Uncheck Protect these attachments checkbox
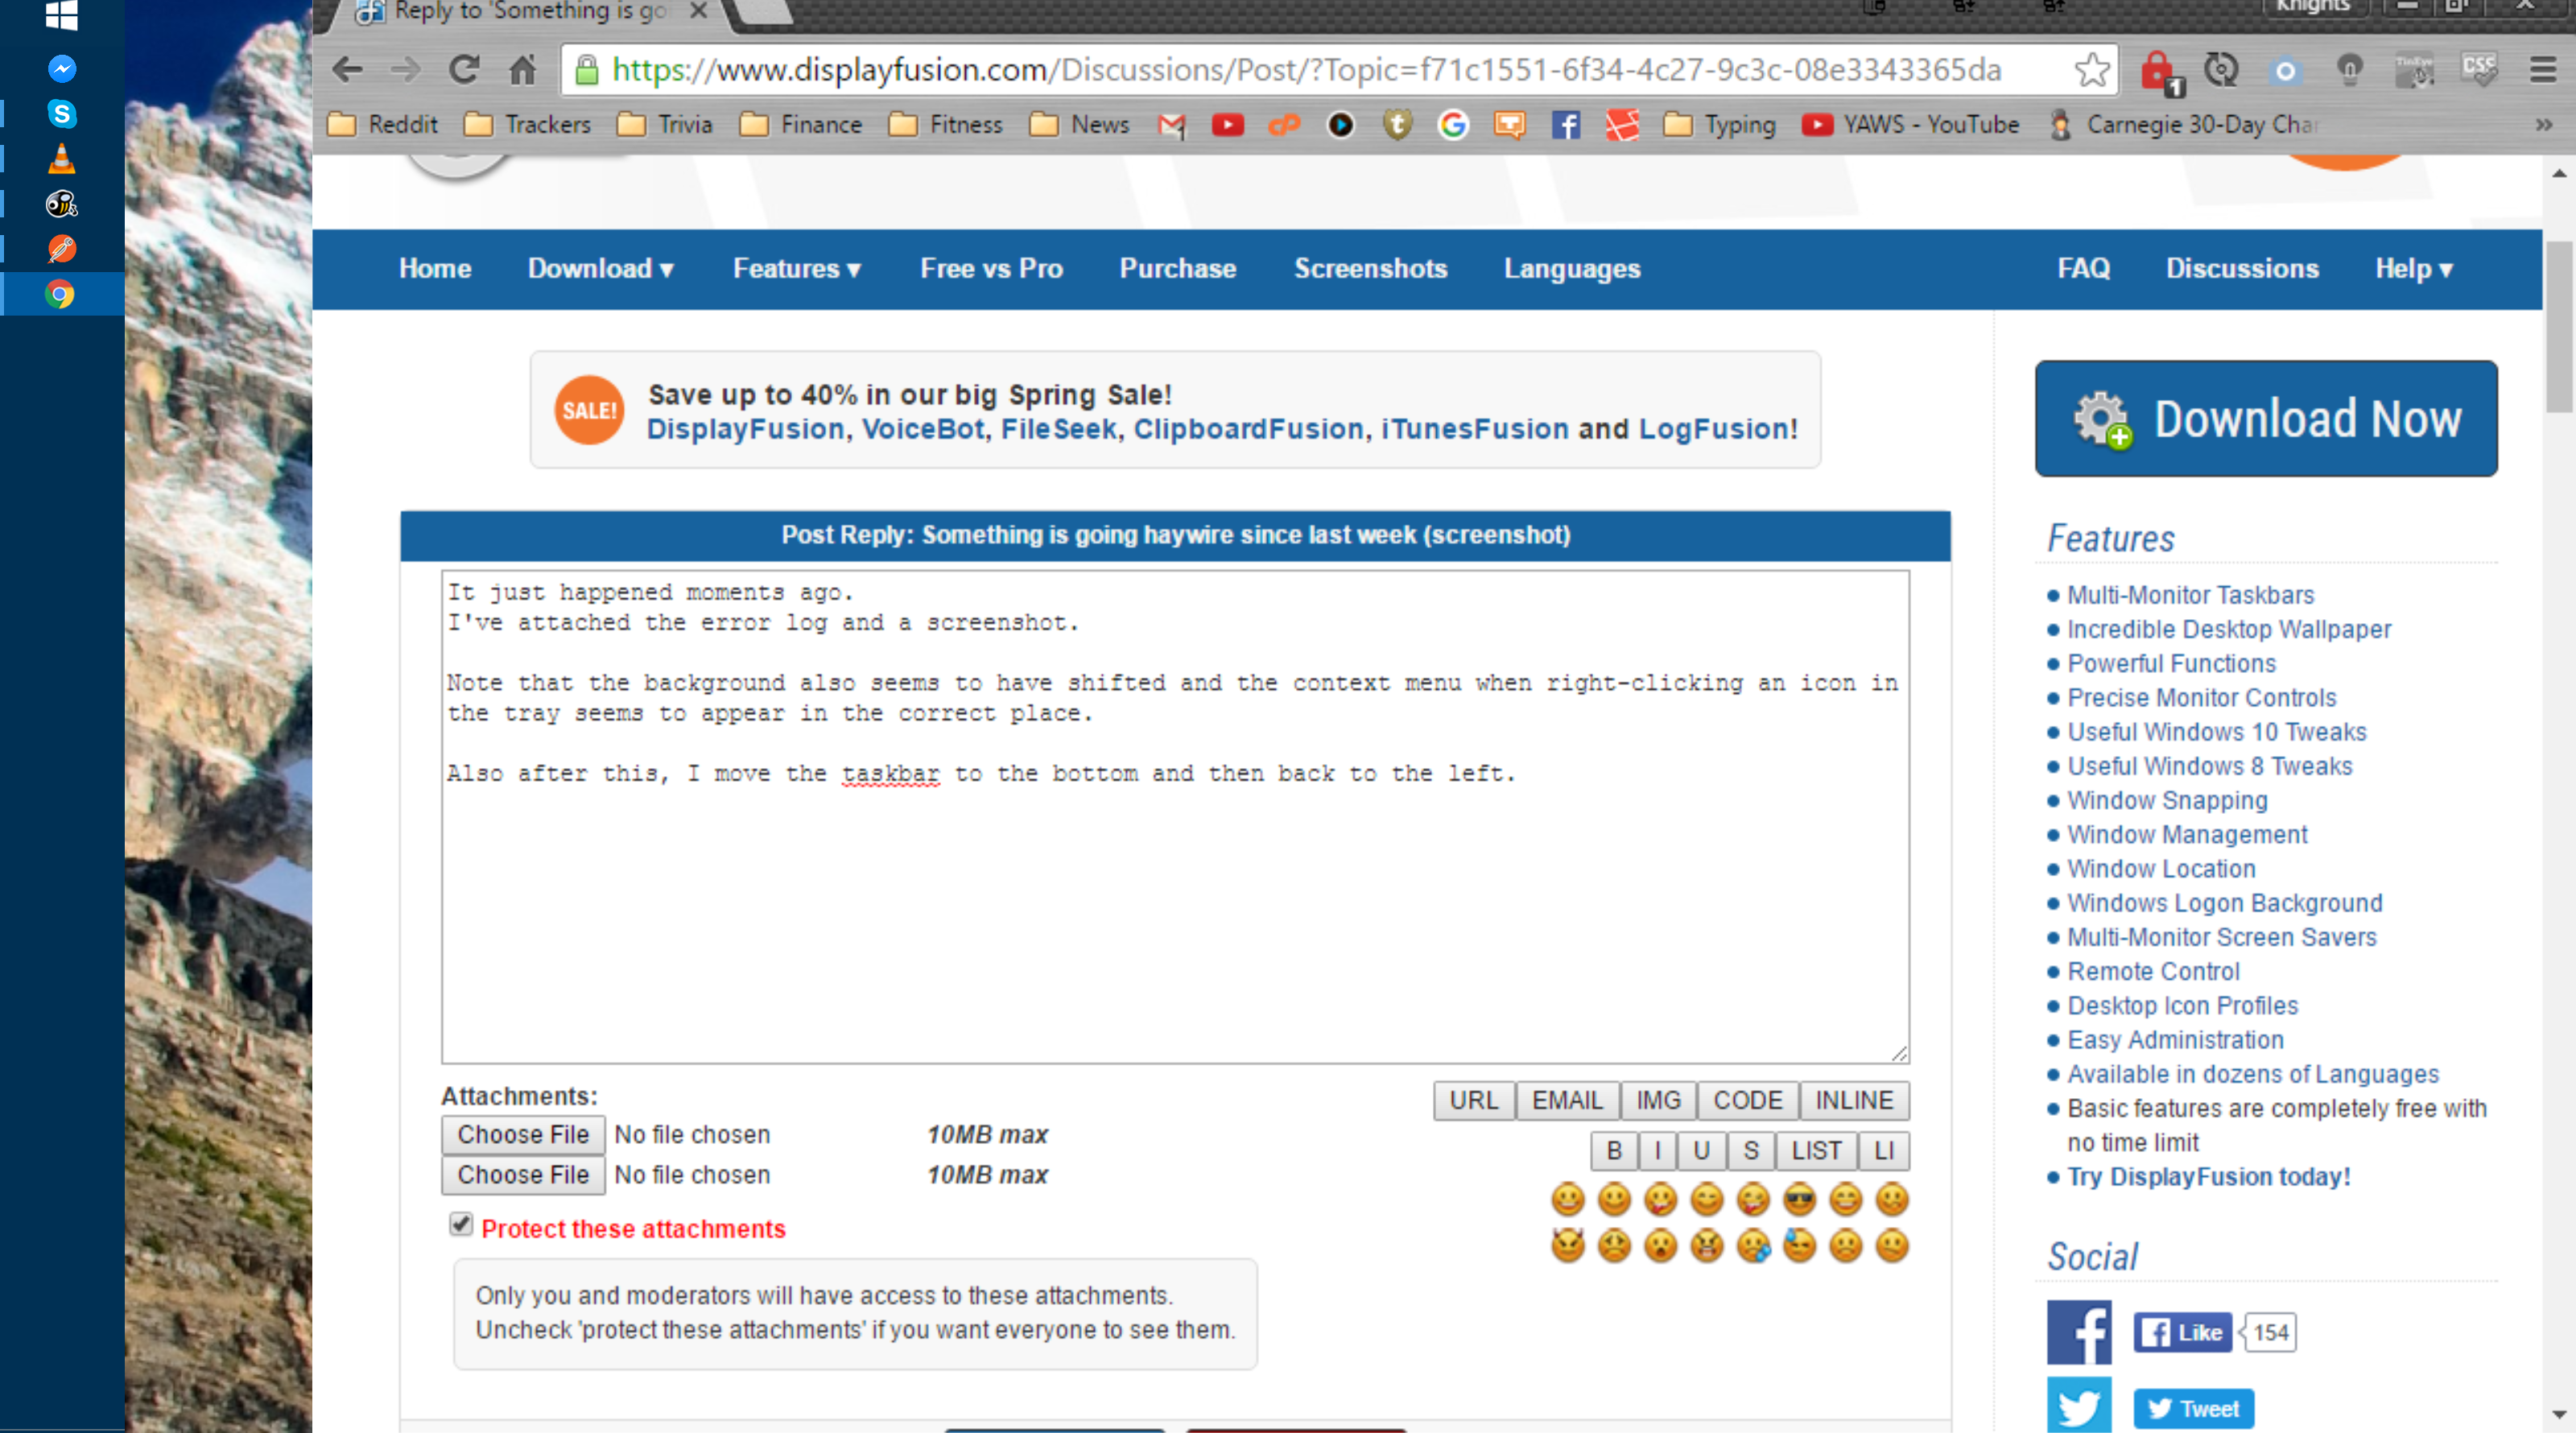Screen dimensions: 2576x1433 point(461,1224)
